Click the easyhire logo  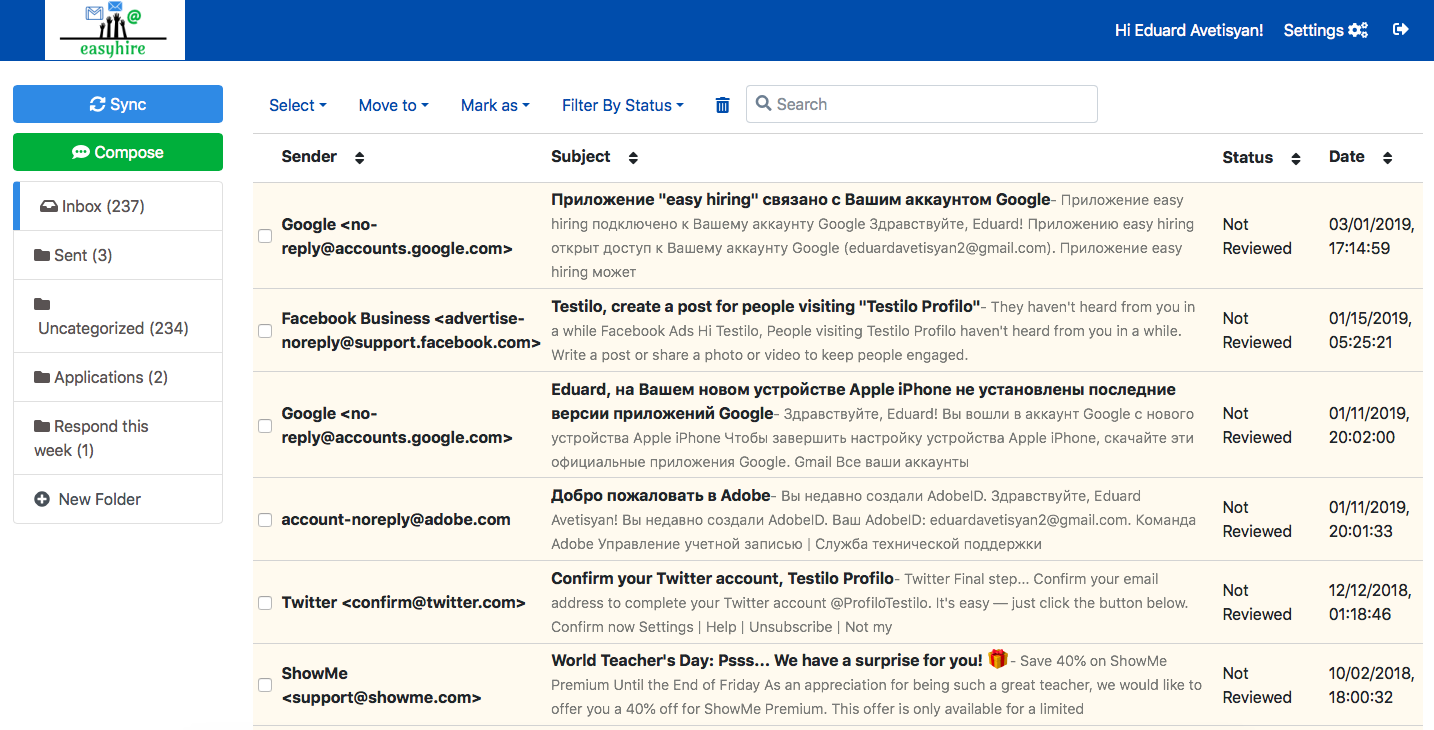tap(114, 30)
